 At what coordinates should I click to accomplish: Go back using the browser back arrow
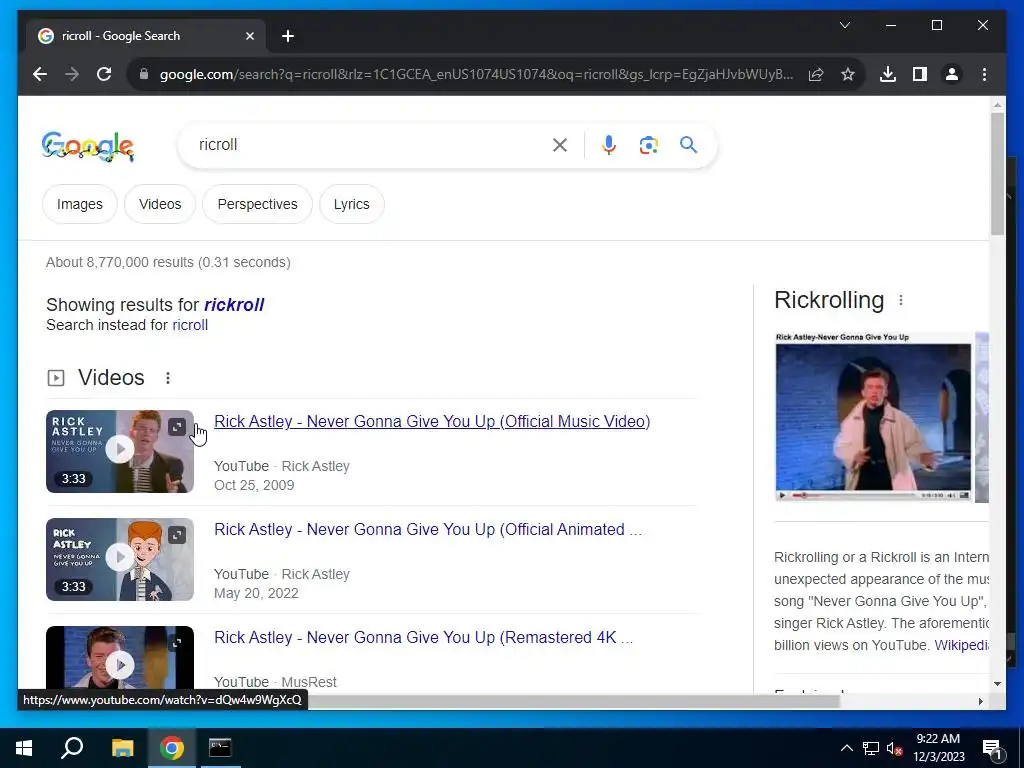click(x=40, y=74)
